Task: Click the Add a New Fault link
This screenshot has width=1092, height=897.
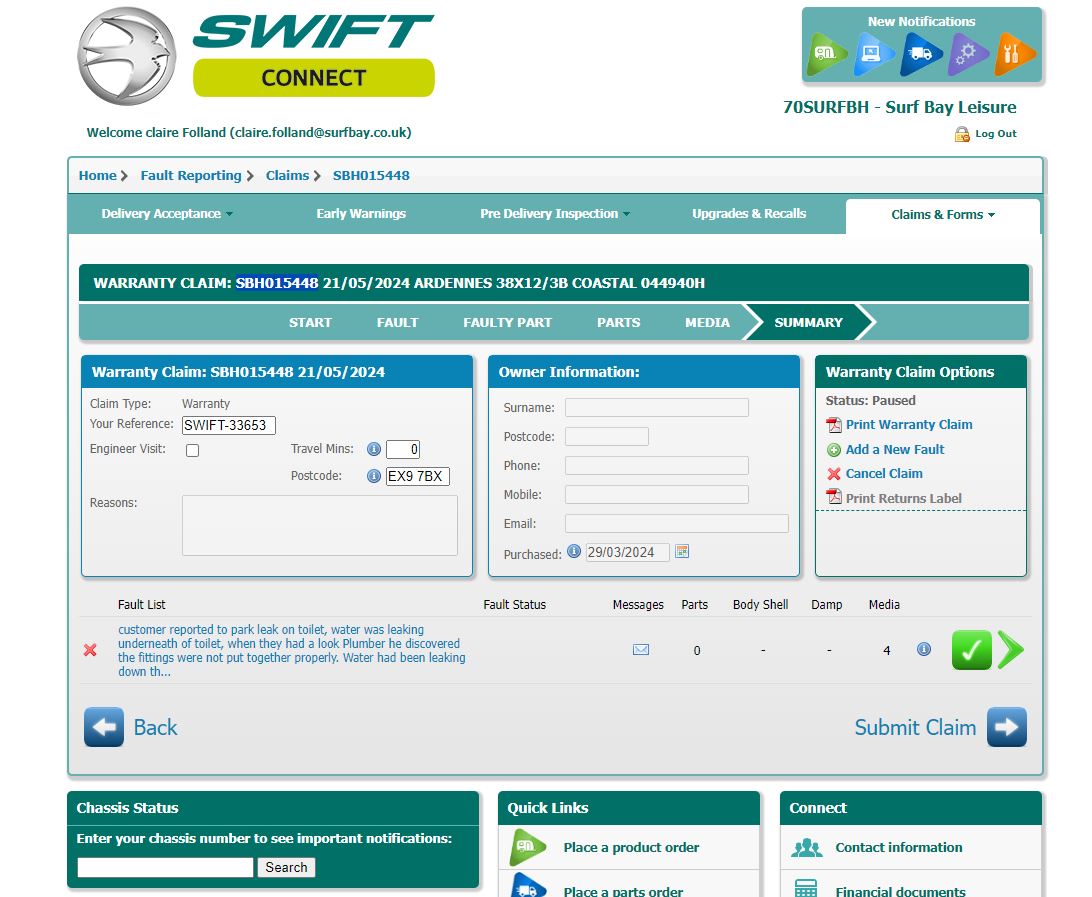Action: click(895, 450)
